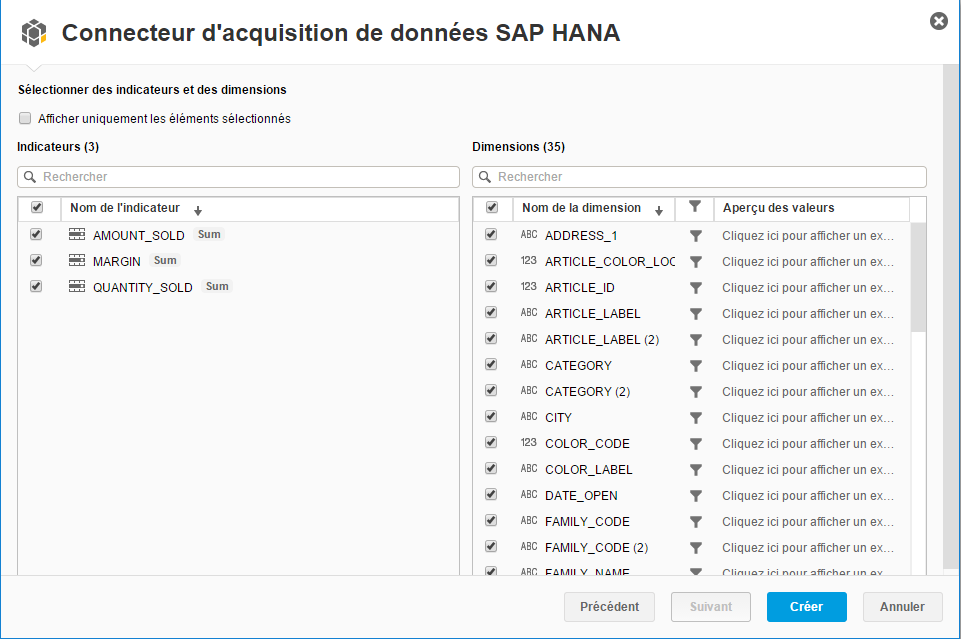Click the measure icon beside AMOUNT_SOLD
Viewport: 961px width, 639px height.
coord(77,235)
